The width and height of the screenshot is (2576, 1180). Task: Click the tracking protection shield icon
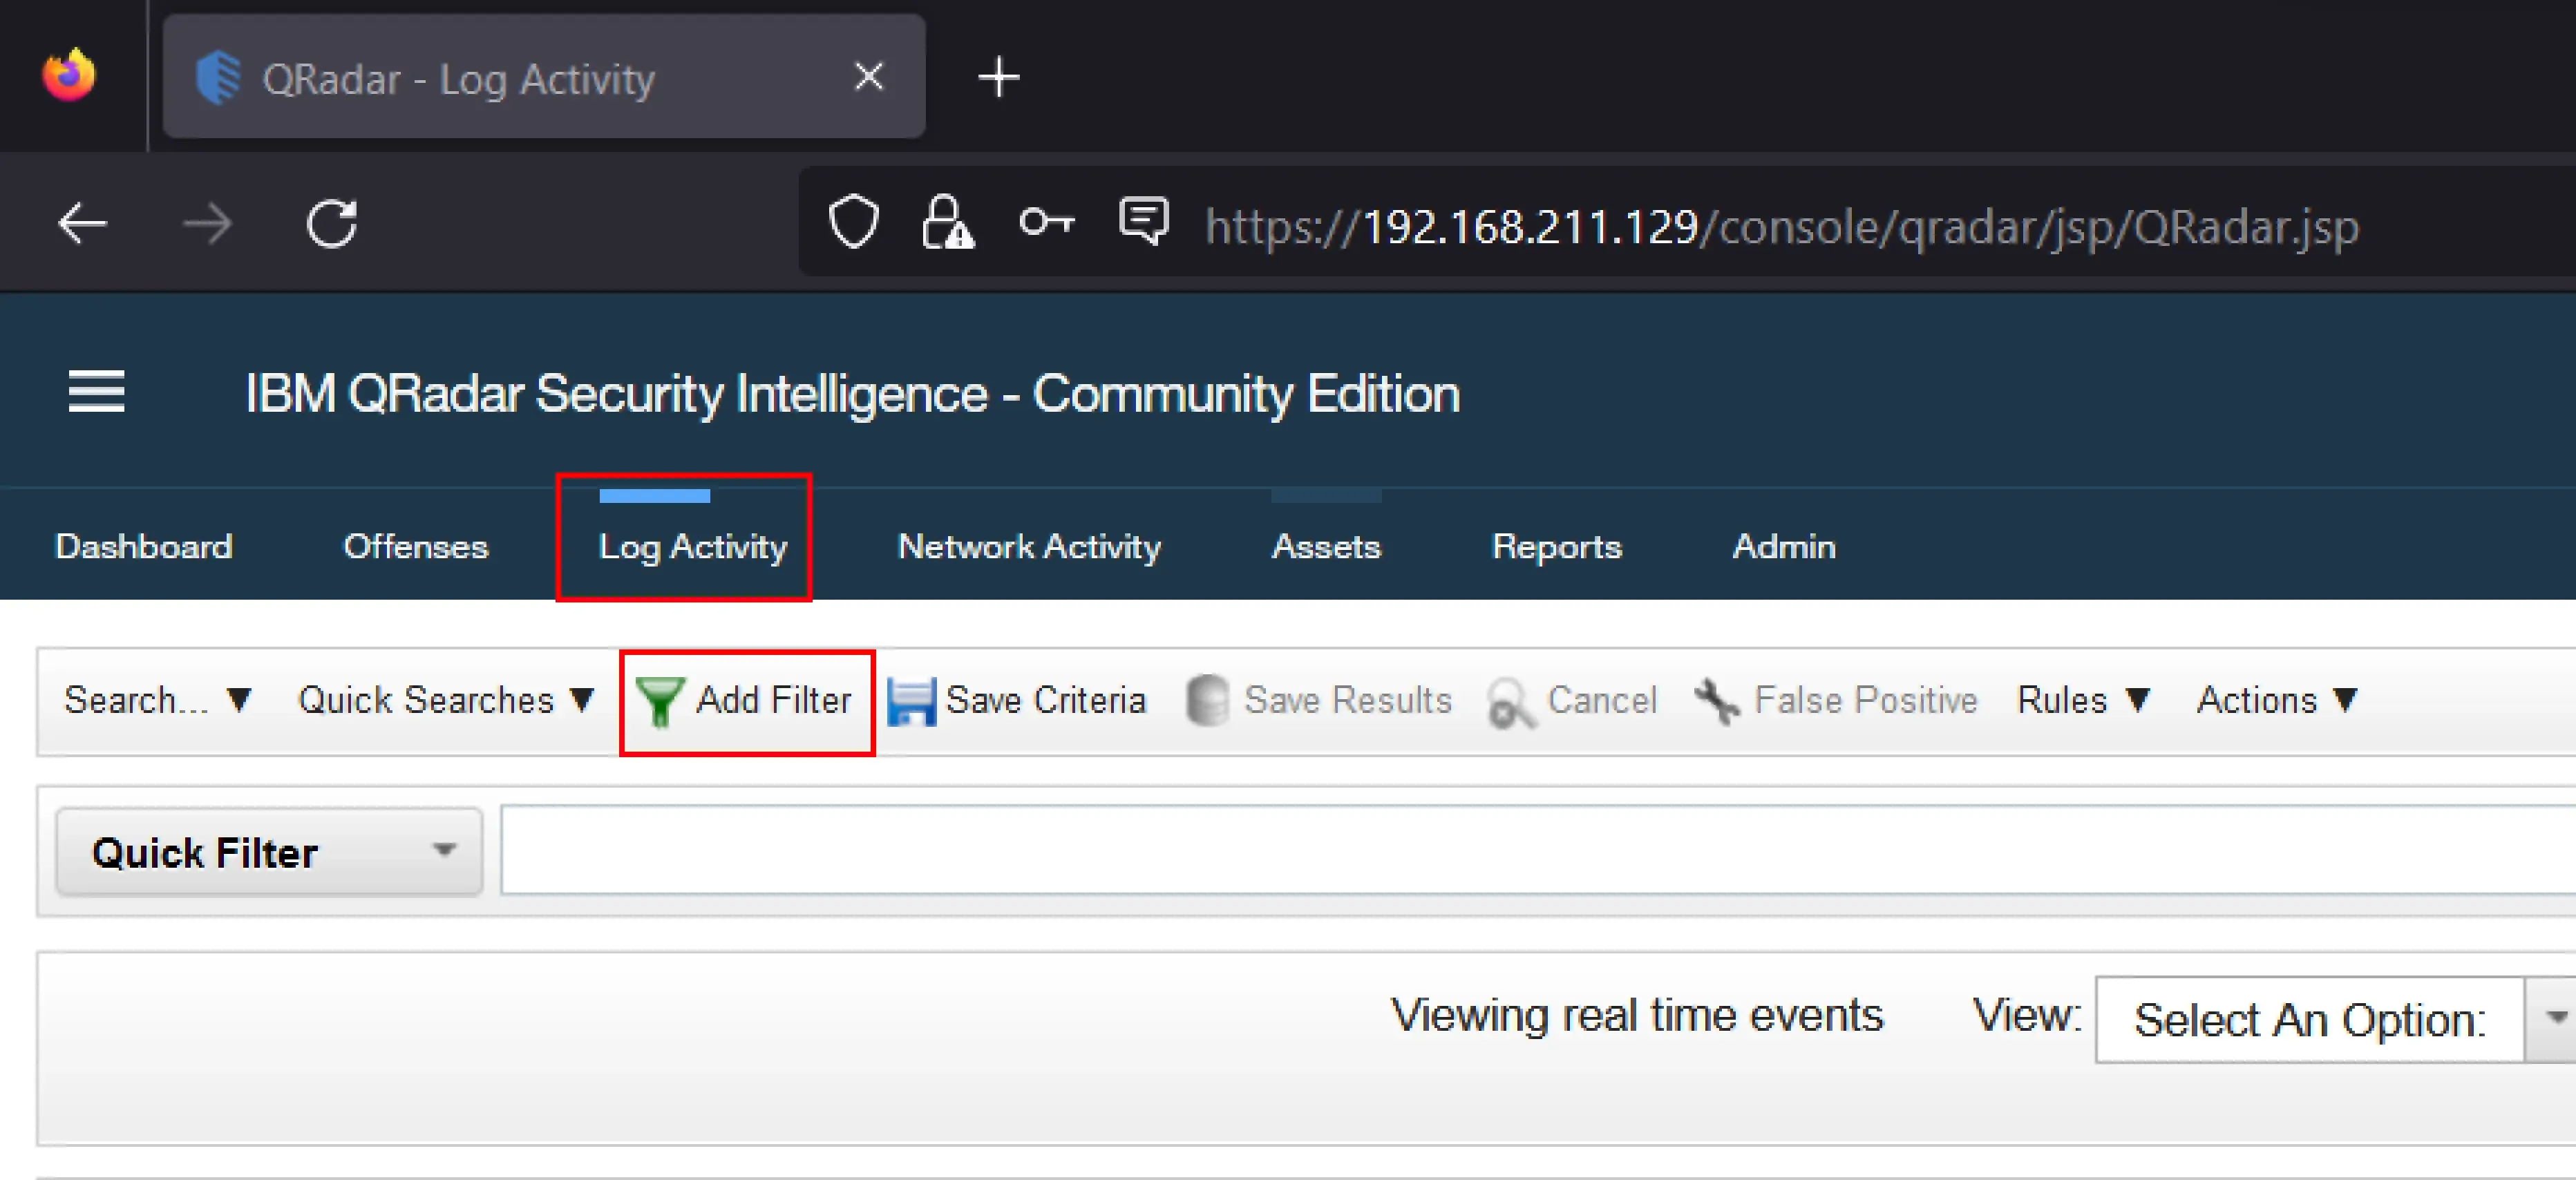(x=854, y=222)
